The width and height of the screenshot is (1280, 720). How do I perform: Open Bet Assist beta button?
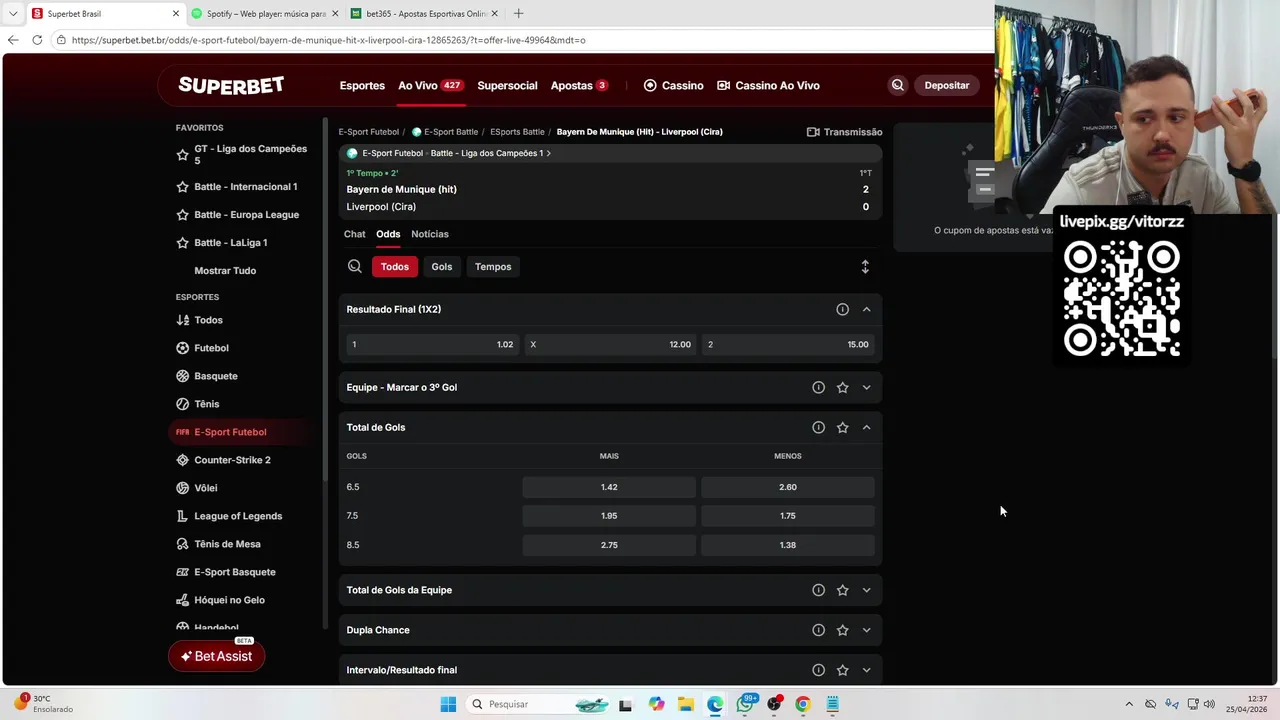click(216, 656)
